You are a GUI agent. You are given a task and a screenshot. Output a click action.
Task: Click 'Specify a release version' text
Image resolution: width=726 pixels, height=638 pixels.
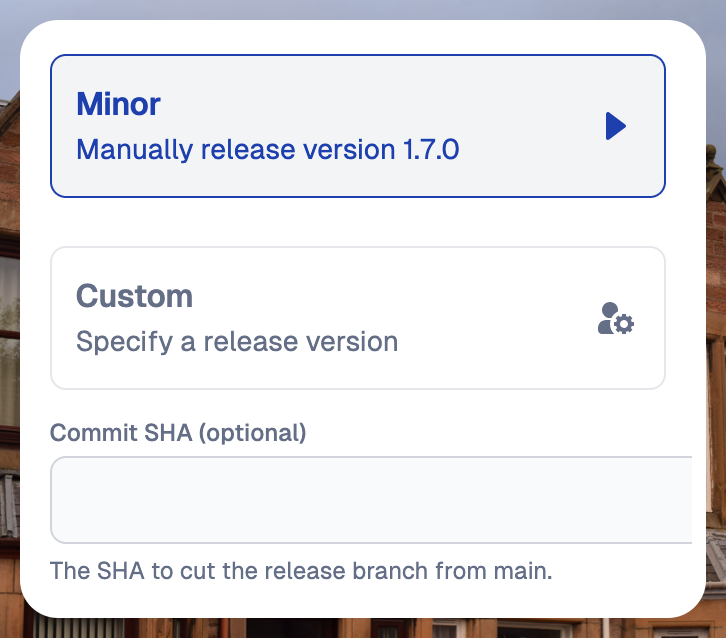pyautogui.click(x=237, y=342)
